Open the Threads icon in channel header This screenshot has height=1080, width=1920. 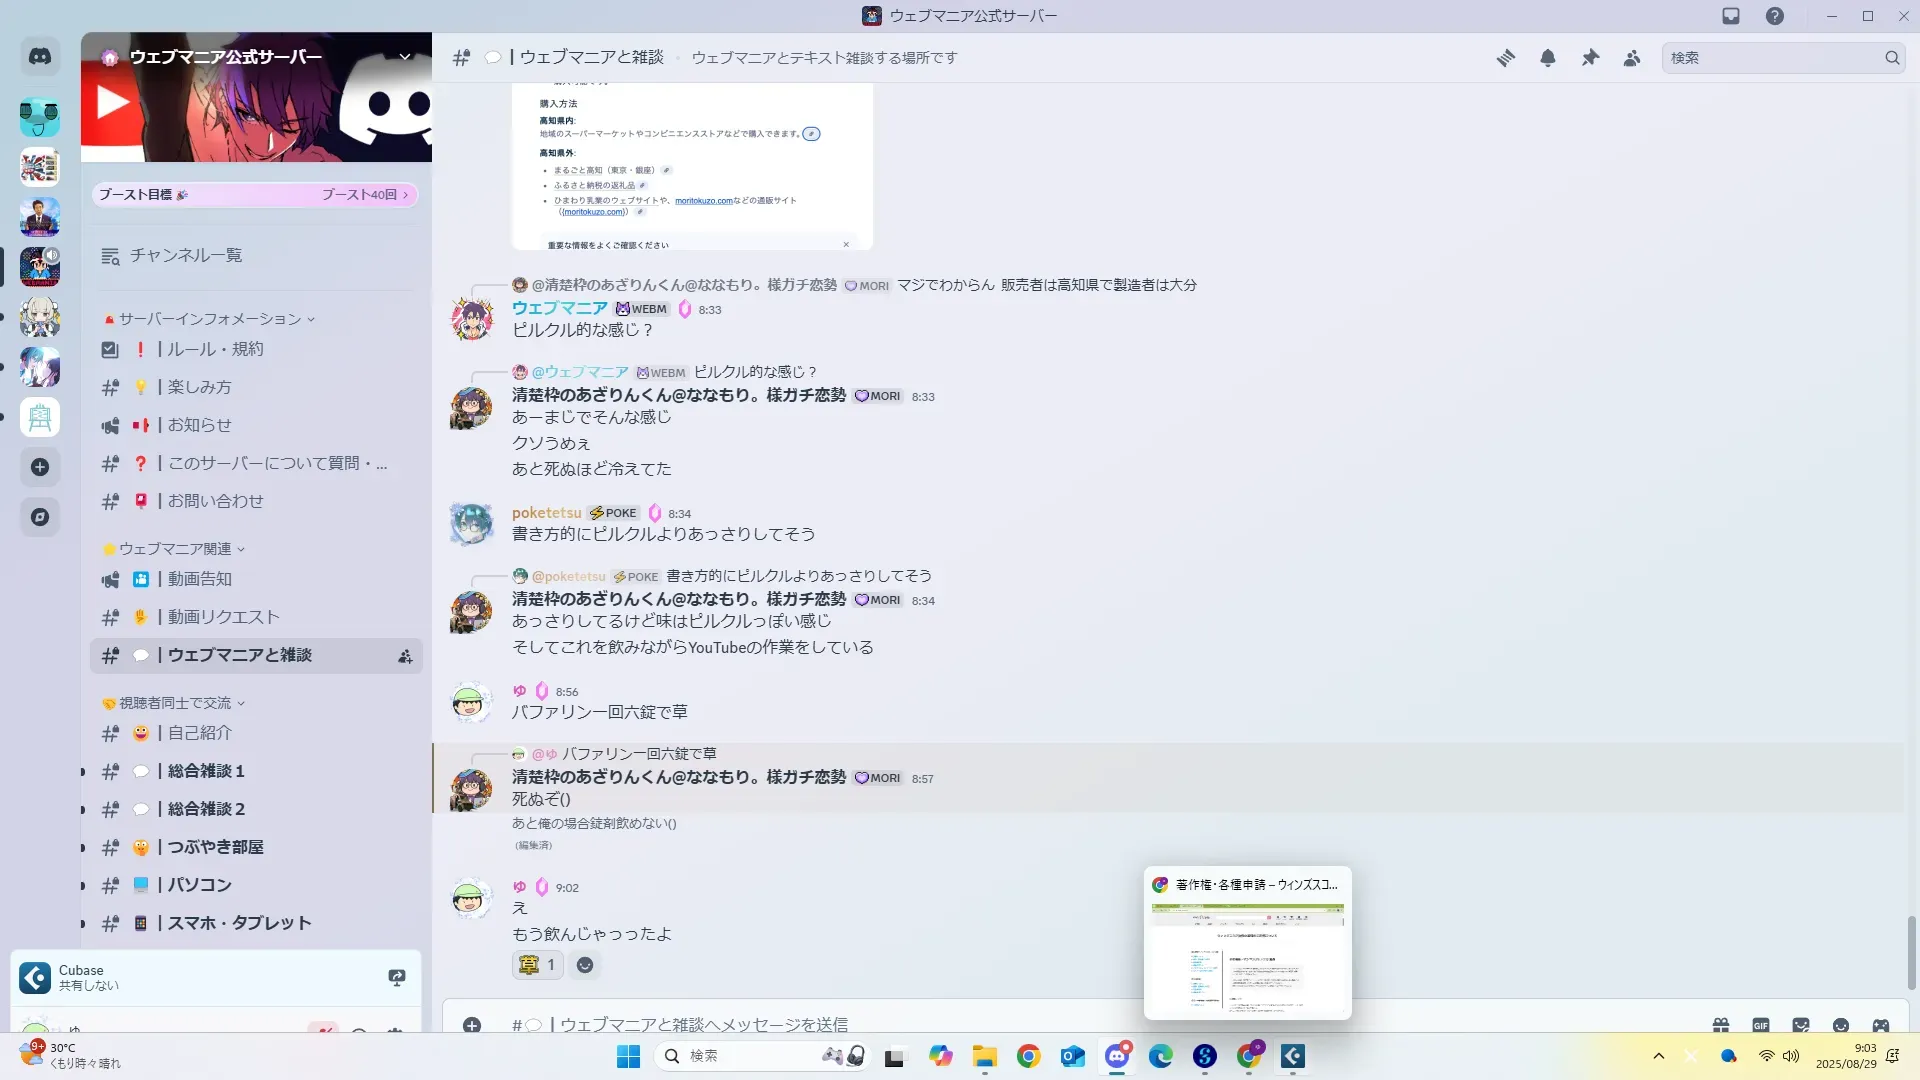pyautogui.click(x=1505, y=58)
